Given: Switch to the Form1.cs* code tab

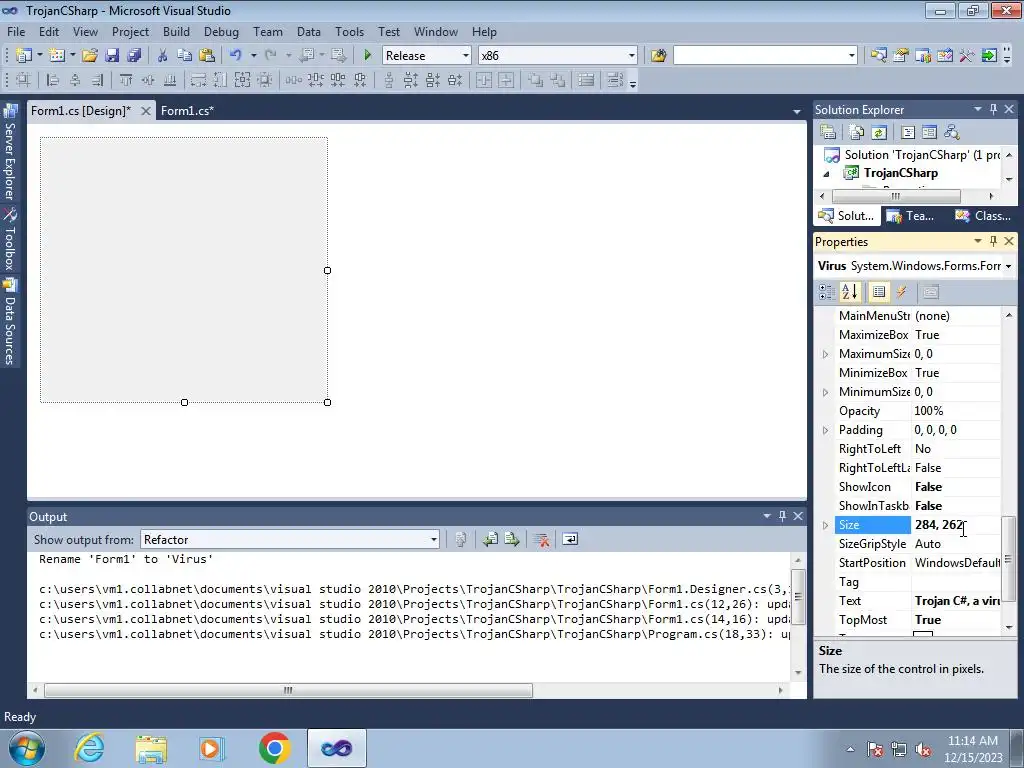Looking at the screenshot, I should tap(187, 111).
